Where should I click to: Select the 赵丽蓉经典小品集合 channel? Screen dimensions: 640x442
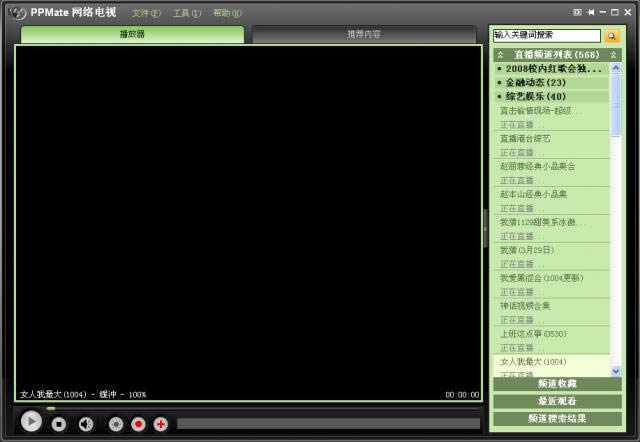(552, 173)
